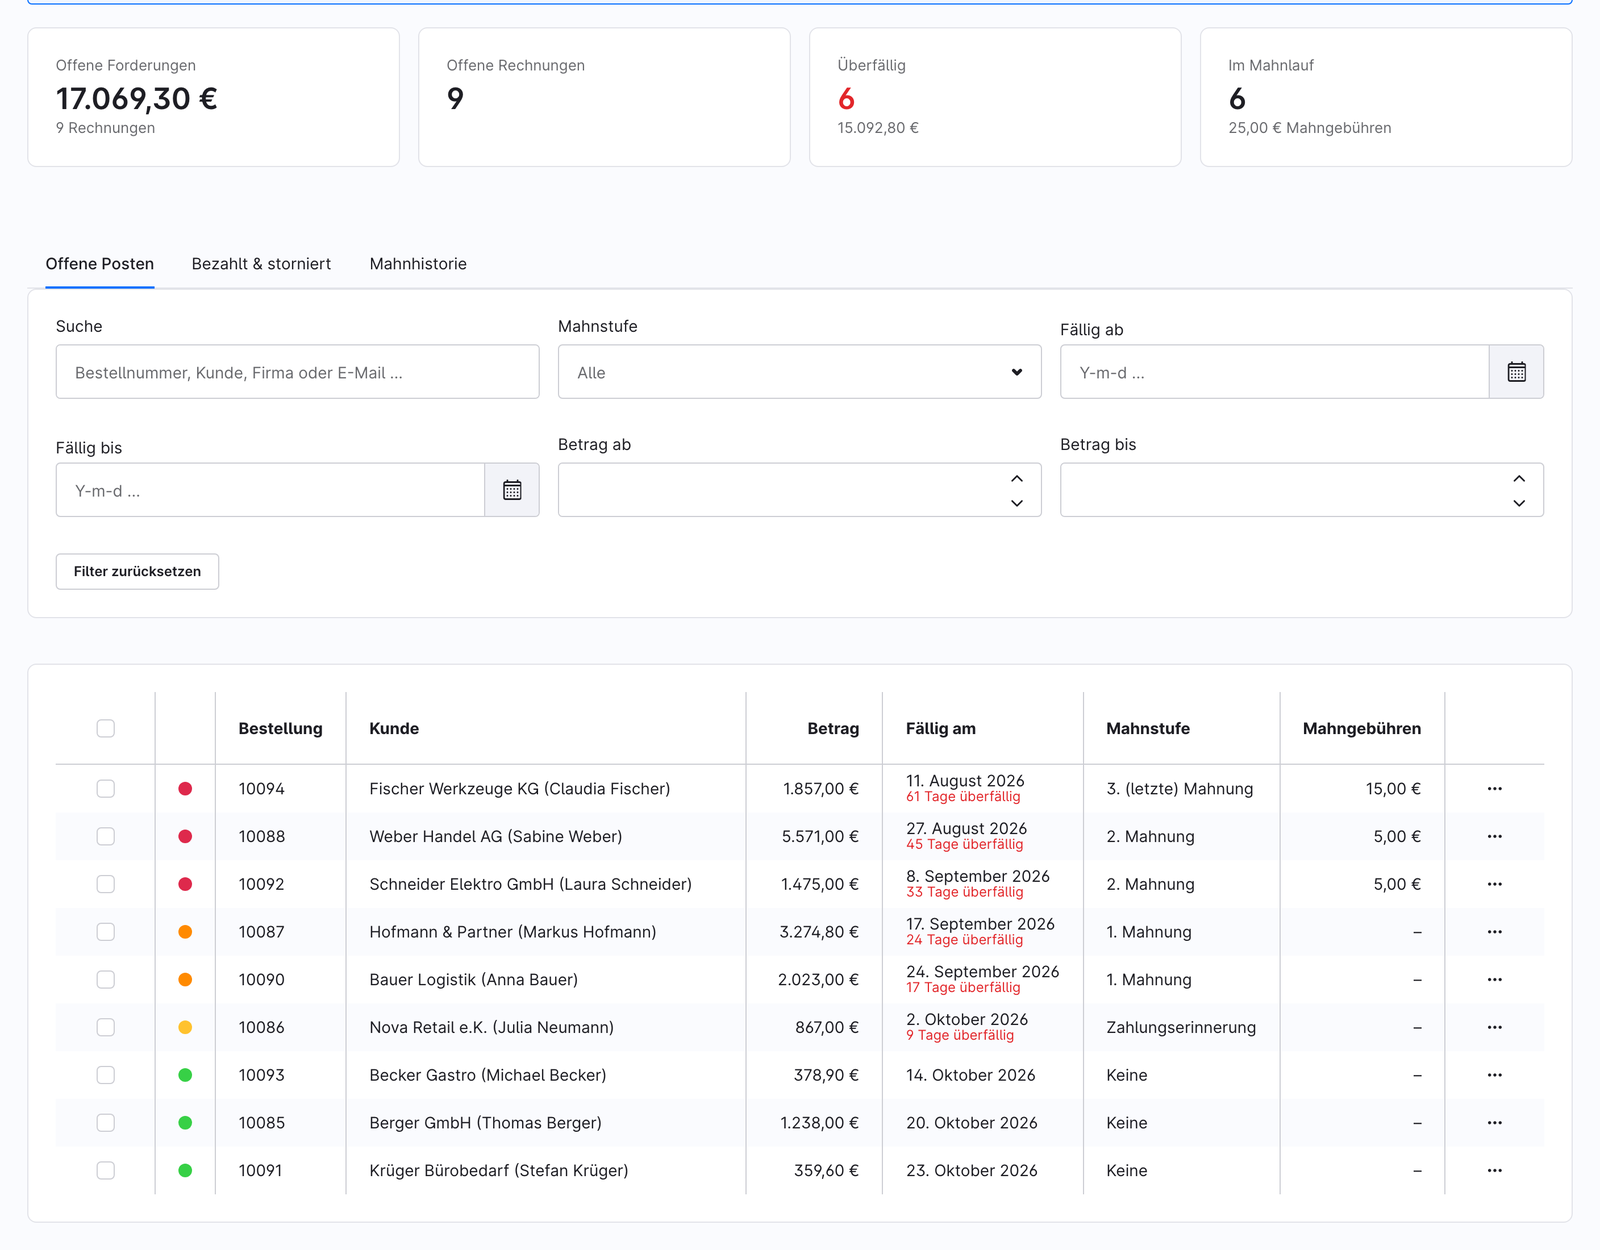The height and width of the screenshot is (1250, 1600).
Task: Tick the select-all checkbox in table header
Action: coord(105,728)
